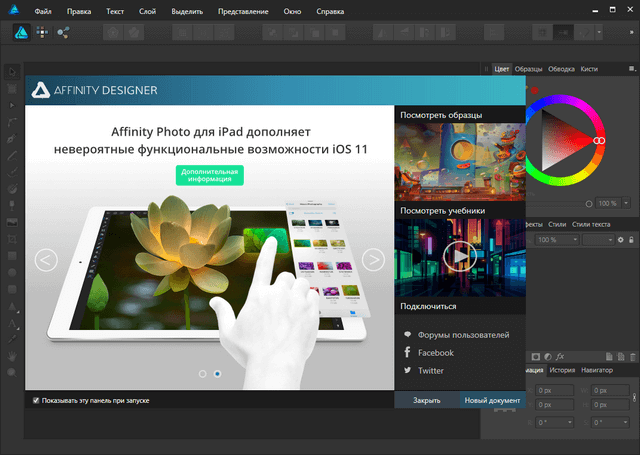
Task: Switch to the Обводка tab
Action: point(561,69)
